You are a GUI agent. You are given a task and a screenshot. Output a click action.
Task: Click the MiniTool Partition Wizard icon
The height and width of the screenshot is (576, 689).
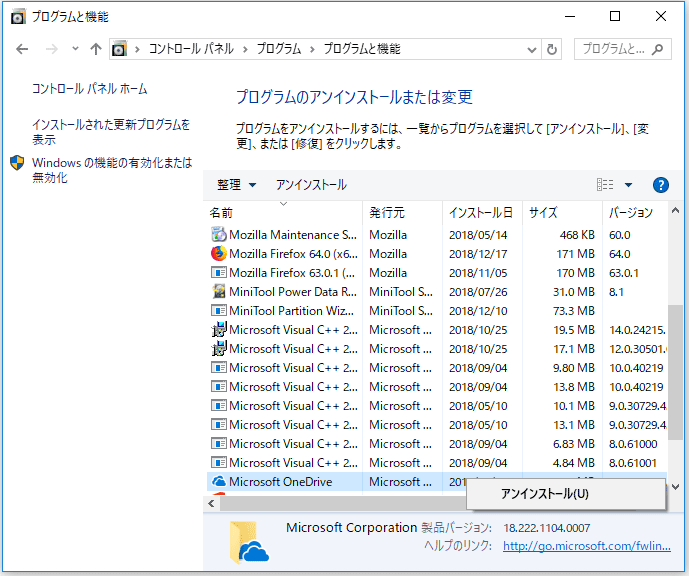point(218,311)
